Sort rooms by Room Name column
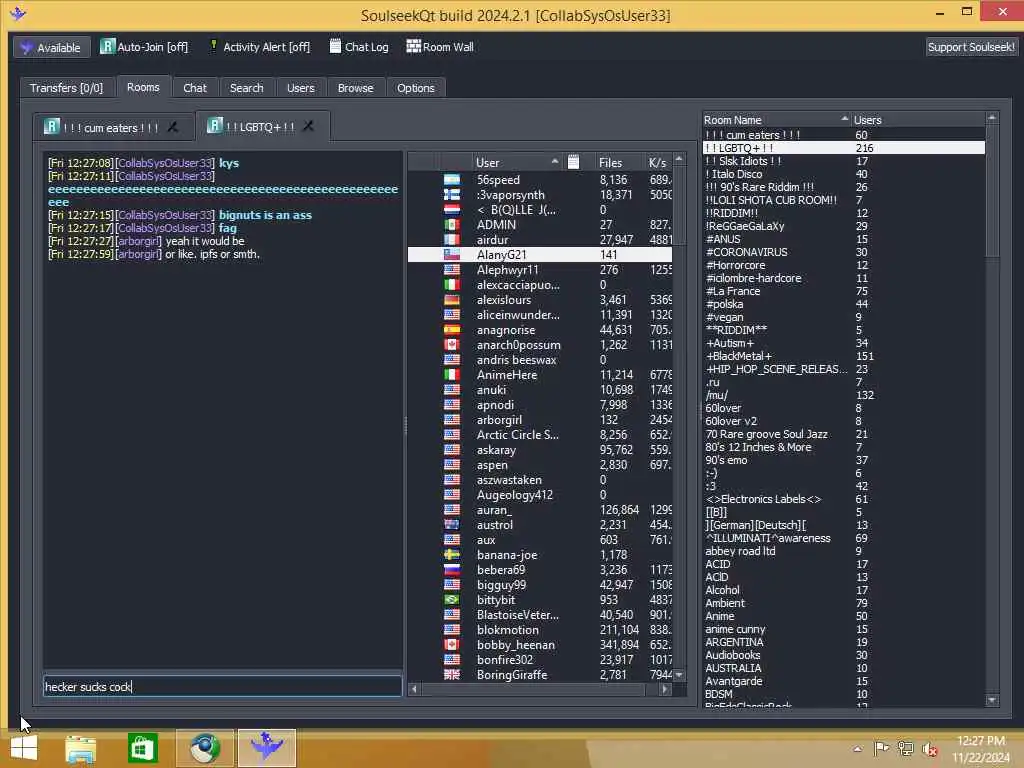 coord(776,120)
